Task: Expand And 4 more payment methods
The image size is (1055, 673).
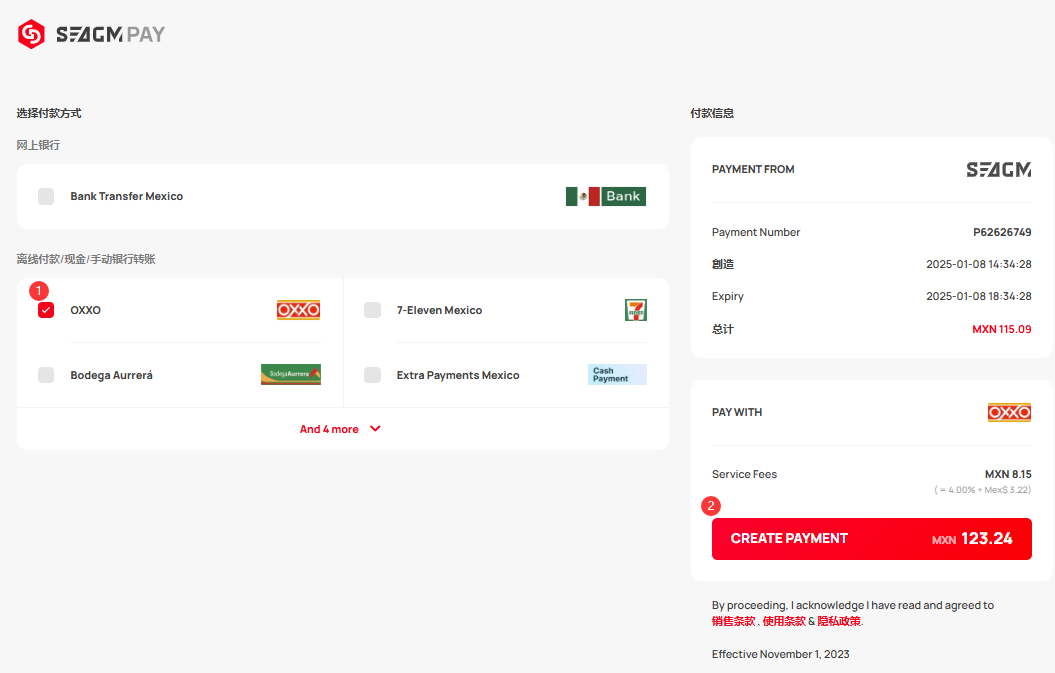Action: pos(340,429)
